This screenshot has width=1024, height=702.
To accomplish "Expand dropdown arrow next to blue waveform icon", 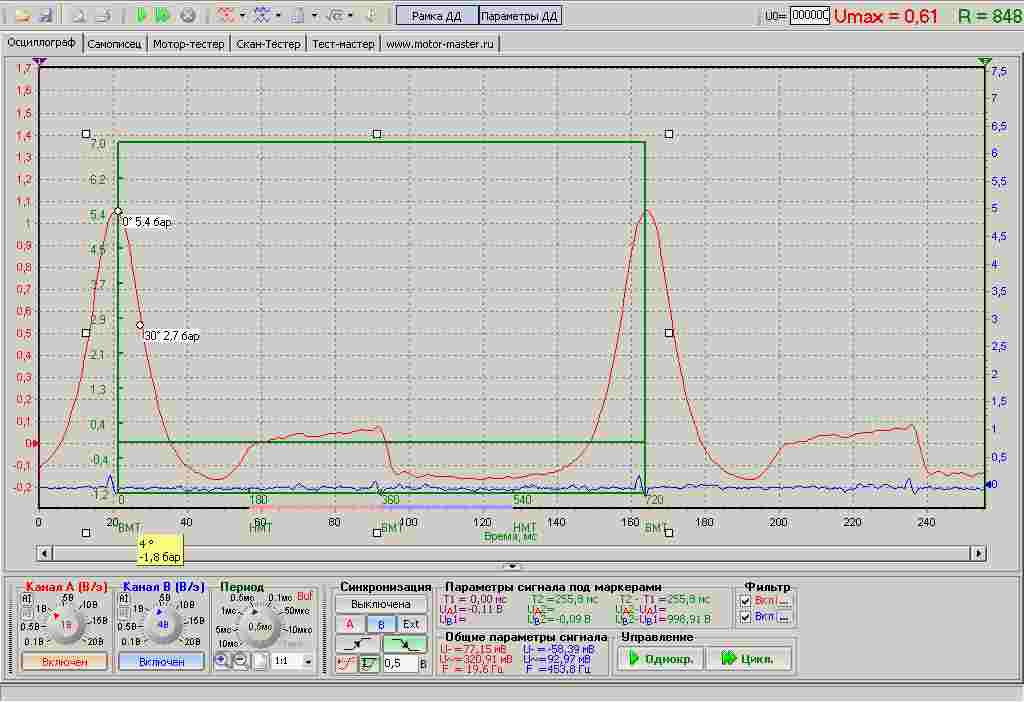I will pos(279,15).
